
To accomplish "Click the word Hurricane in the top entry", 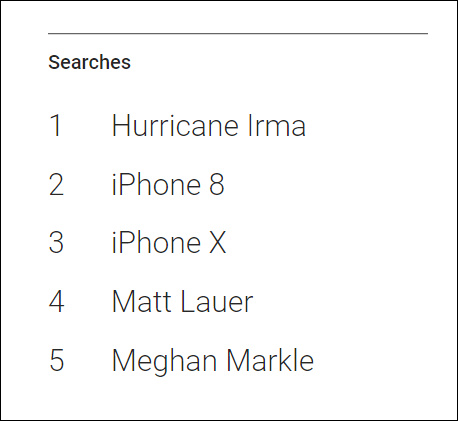I will (x=175, y=125).
